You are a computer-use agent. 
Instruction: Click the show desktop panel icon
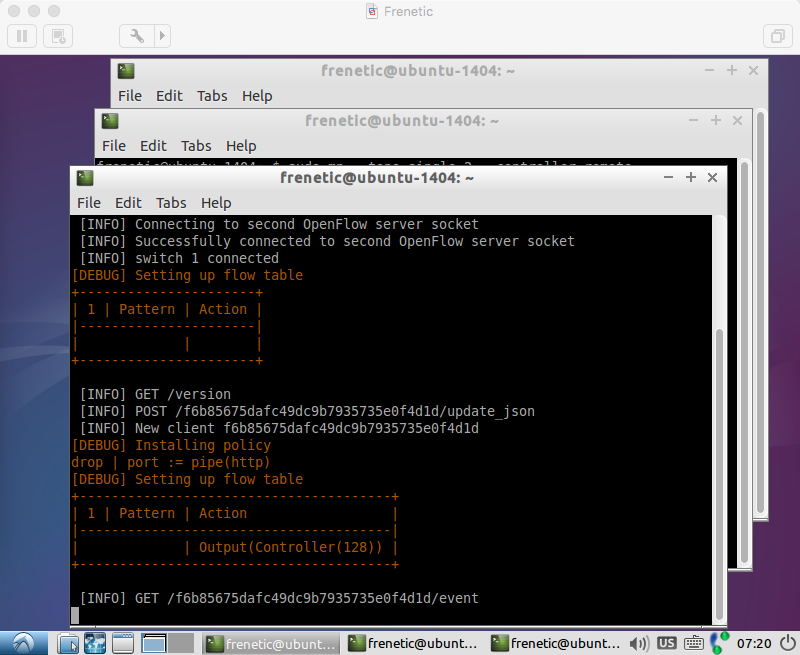click(122, 643)
